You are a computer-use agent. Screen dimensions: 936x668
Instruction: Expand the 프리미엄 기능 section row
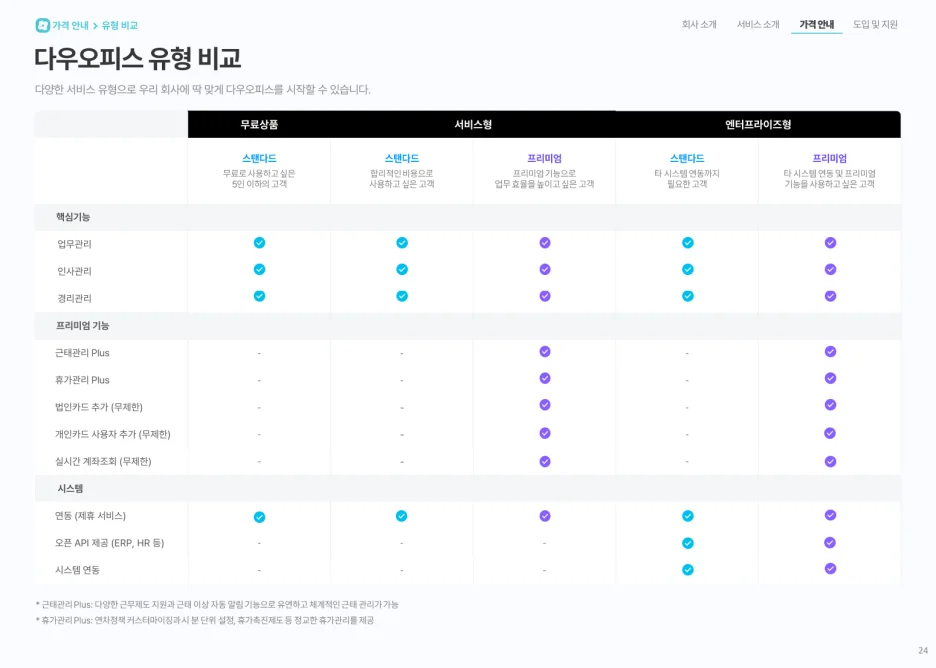coord(84,324)
